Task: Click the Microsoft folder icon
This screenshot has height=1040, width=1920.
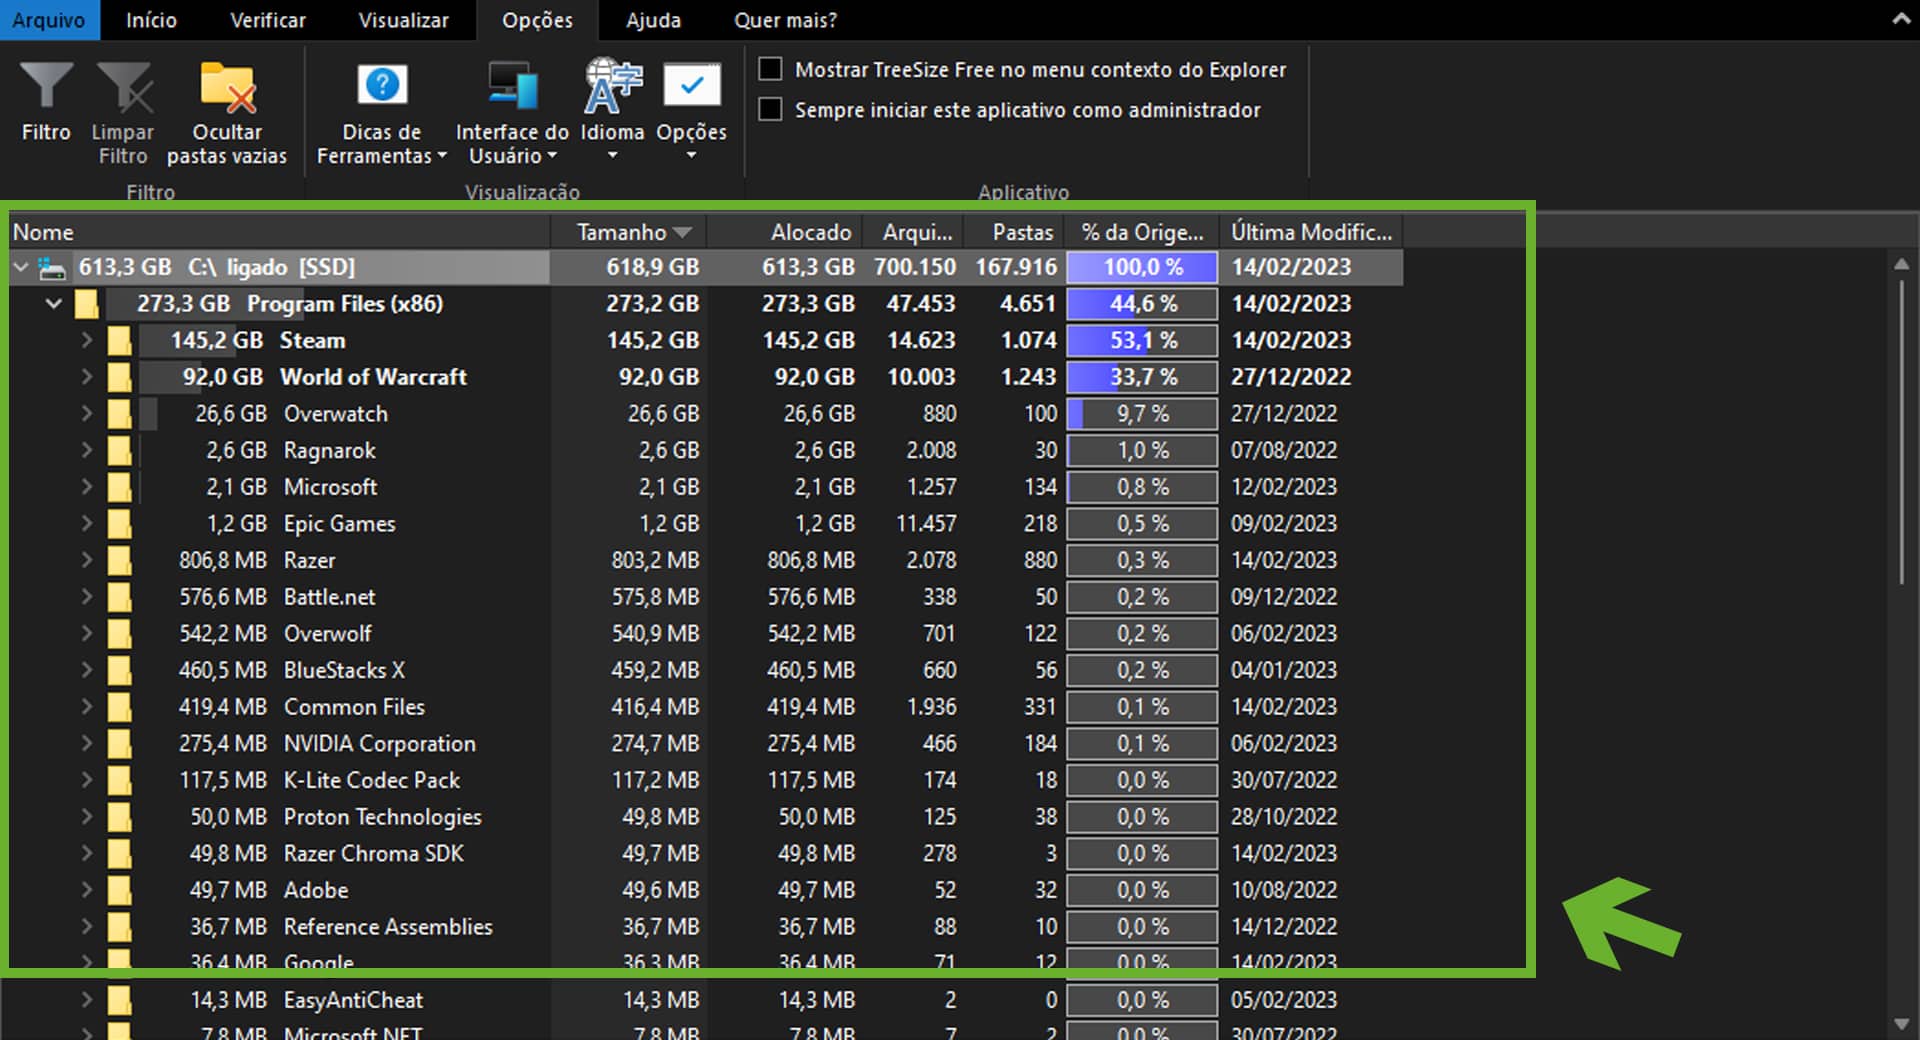Action: click(x=120, y=488)
